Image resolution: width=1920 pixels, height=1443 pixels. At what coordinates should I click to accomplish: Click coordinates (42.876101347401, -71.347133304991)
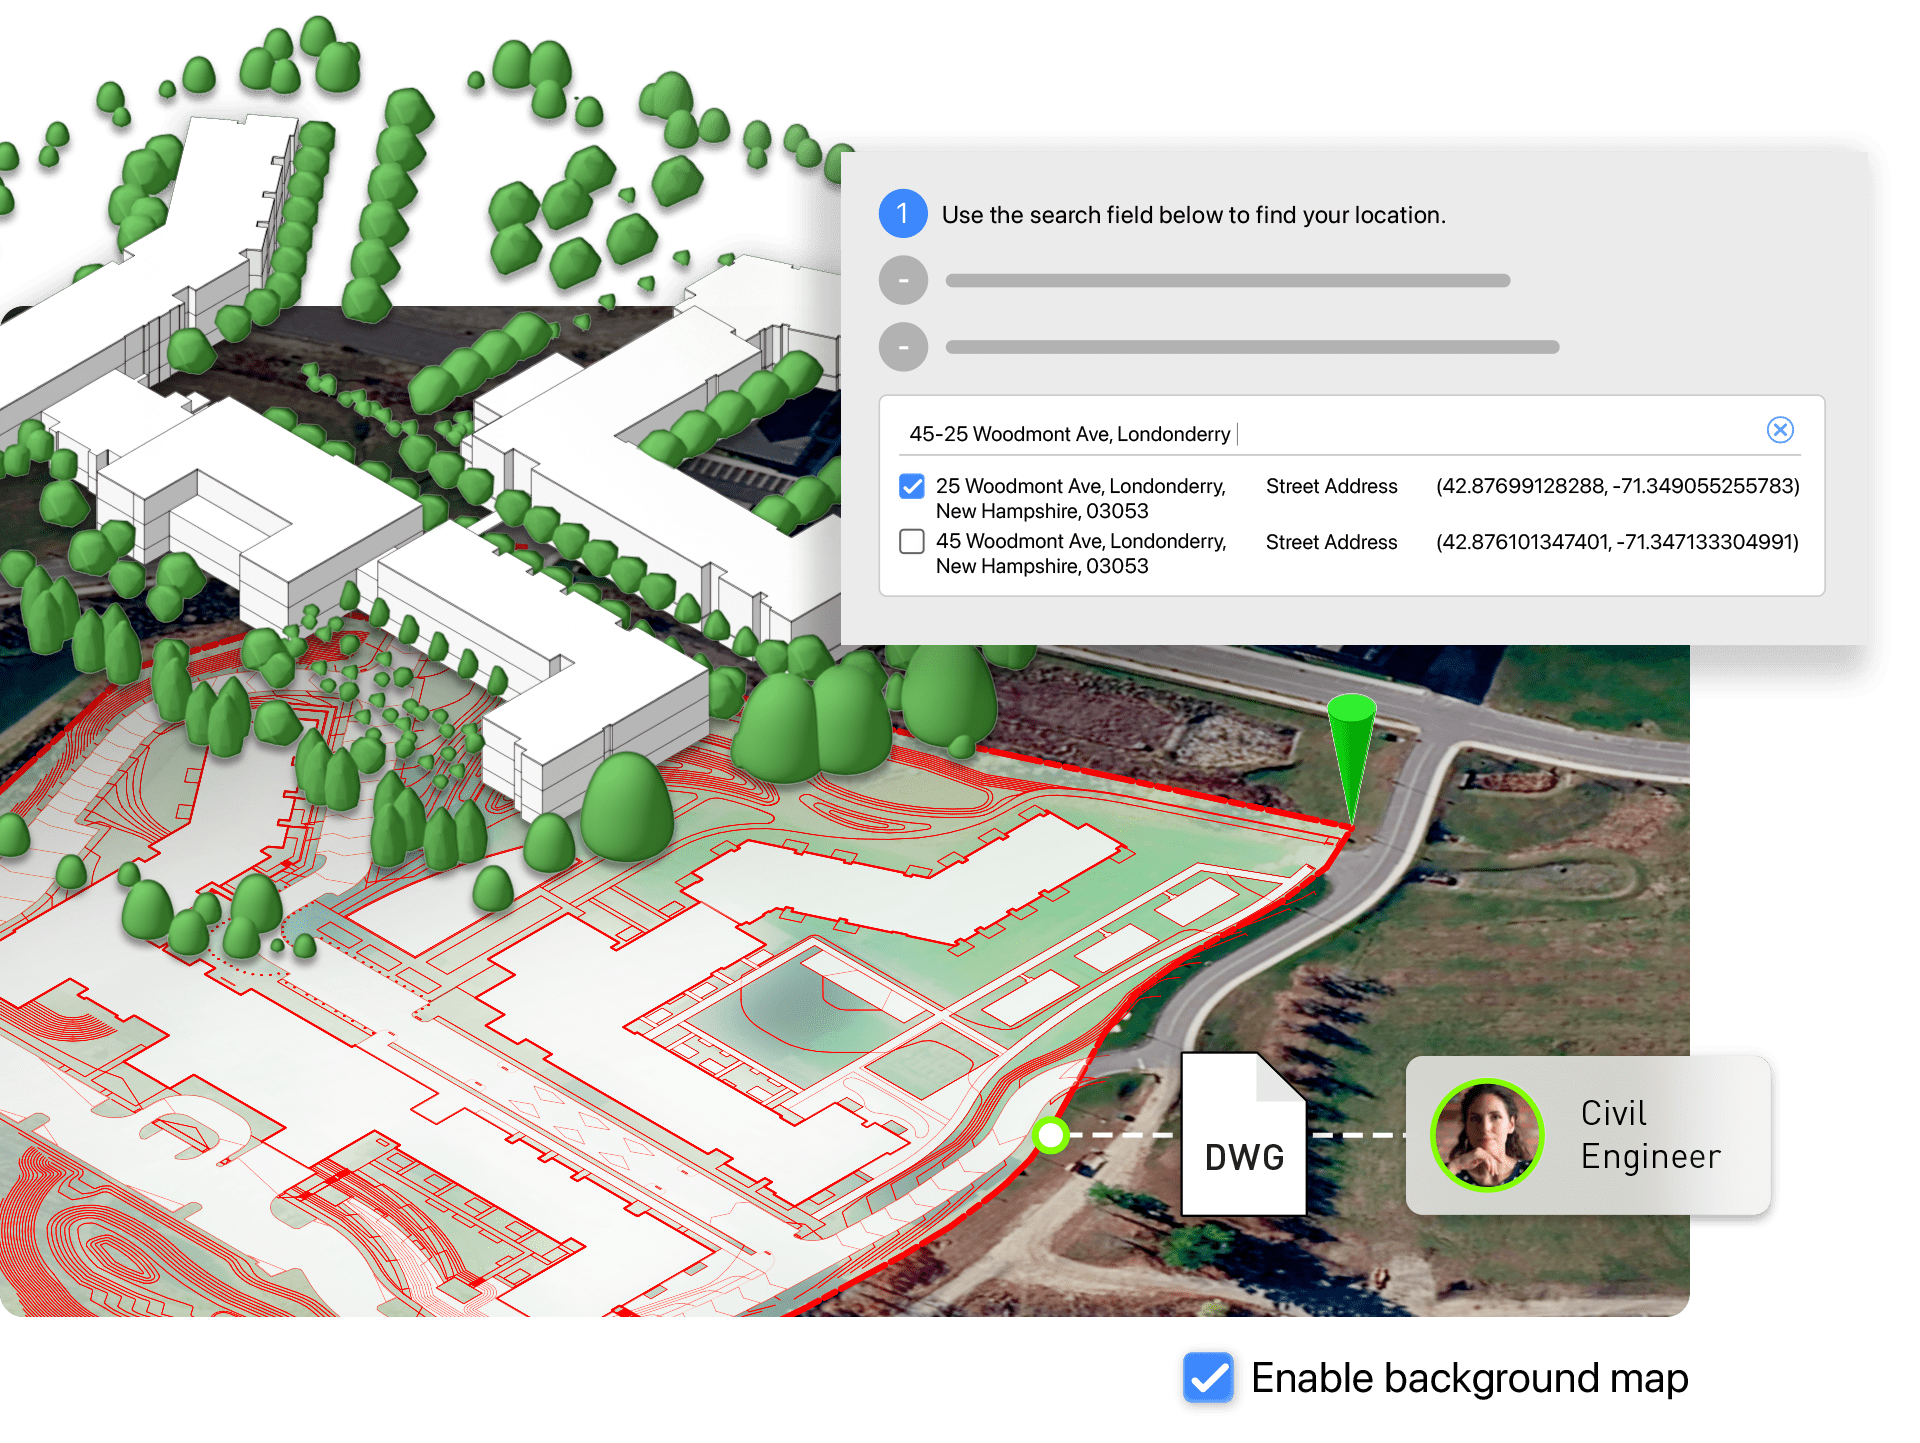(1618, 542)
